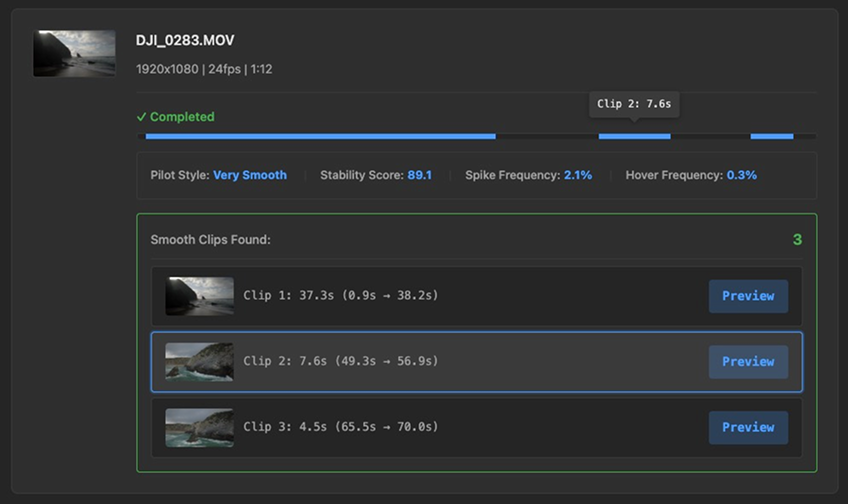Open the Clip 2 thumbnail image
Viewport: 848px width, 504px height.
click(199, 362)
